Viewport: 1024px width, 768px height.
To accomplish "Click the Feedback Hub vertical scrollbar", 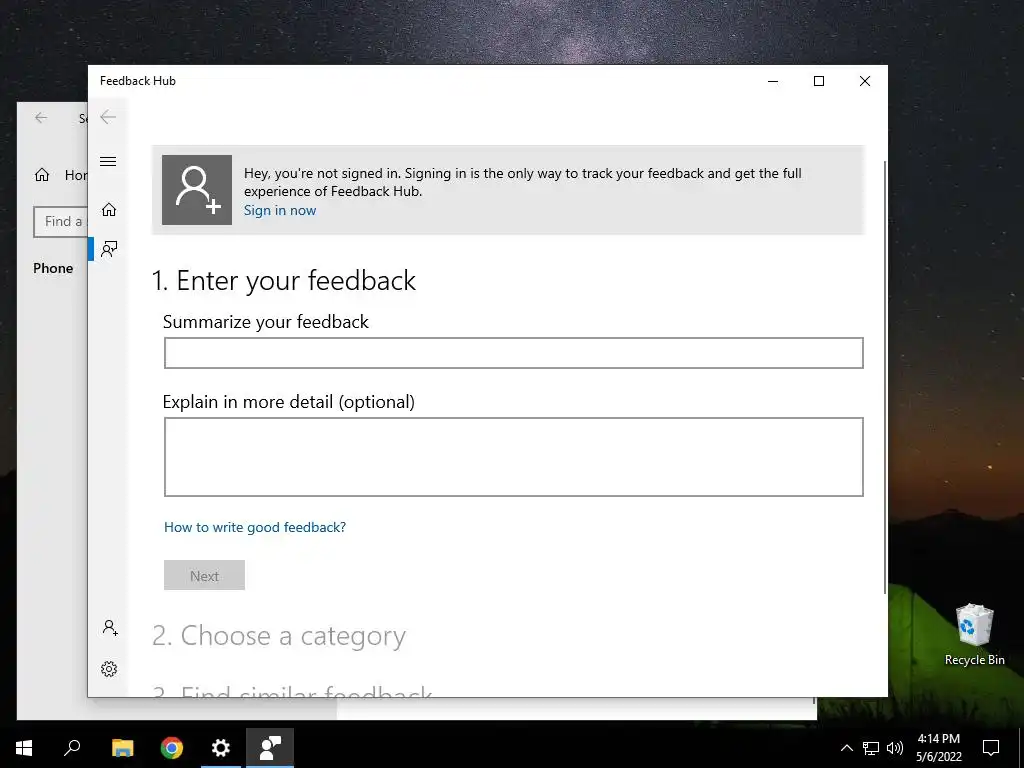I will pyautogui.click(x=885, y=377).
